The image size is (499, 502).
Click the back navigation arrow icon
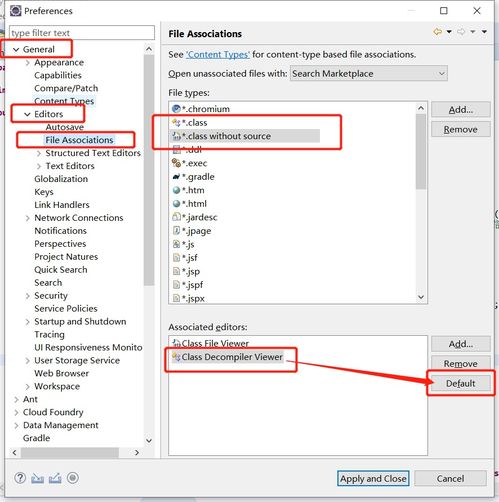click(437, 32)
